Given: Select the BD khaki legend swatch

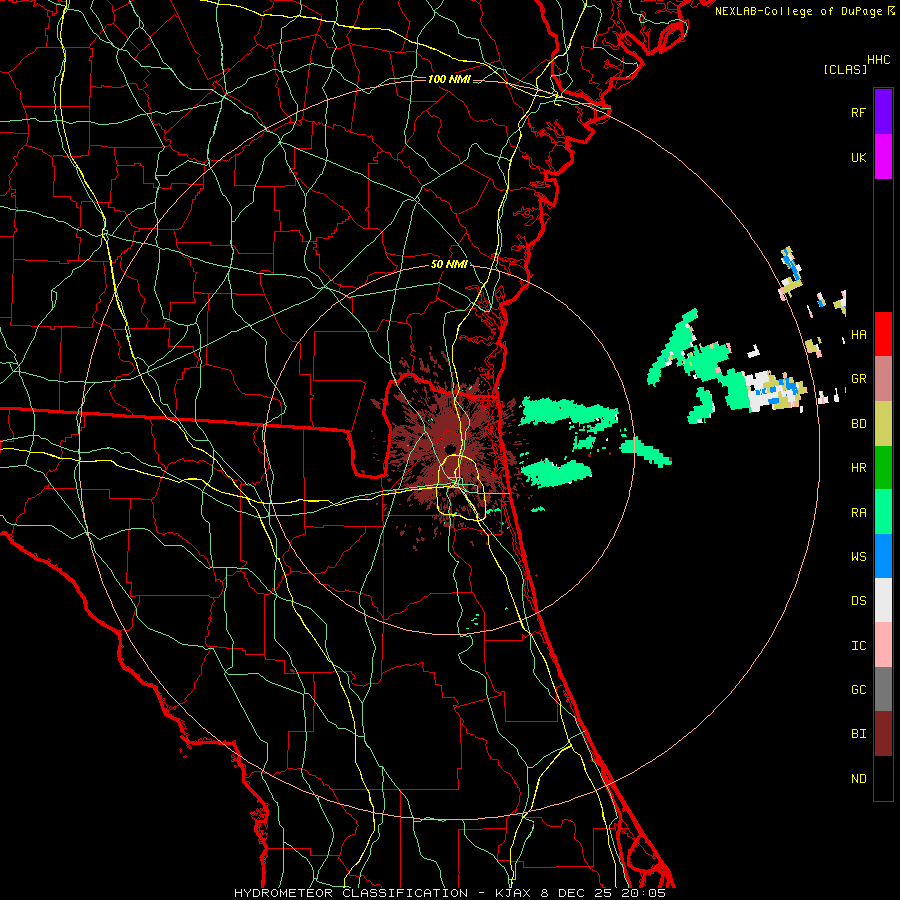Looking at the screenshot, I should 883,424.
